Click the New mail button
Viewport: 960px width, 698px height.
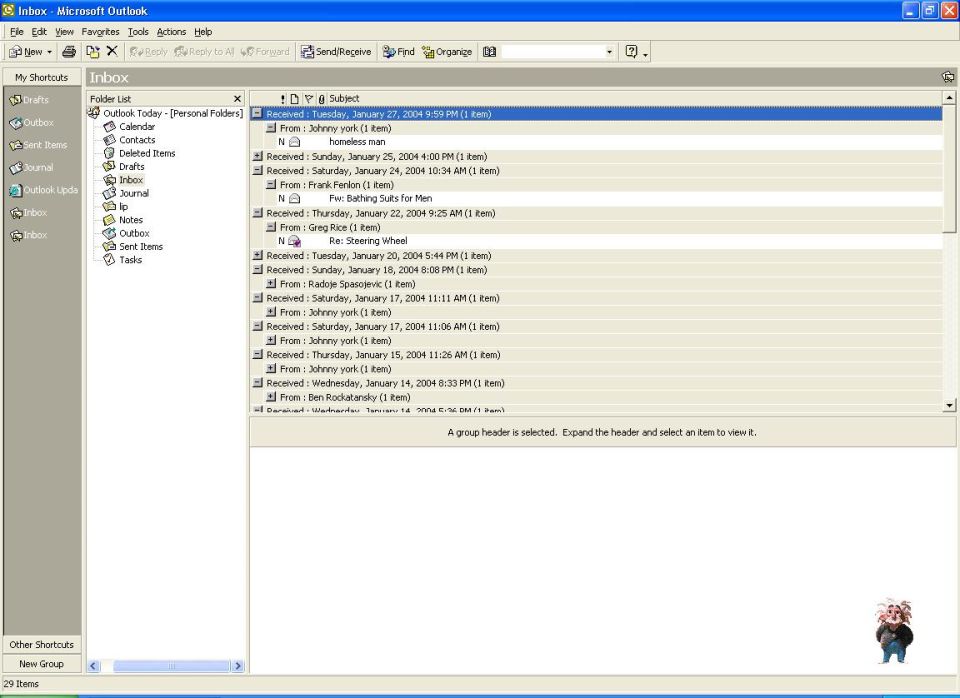coord(26,51)
